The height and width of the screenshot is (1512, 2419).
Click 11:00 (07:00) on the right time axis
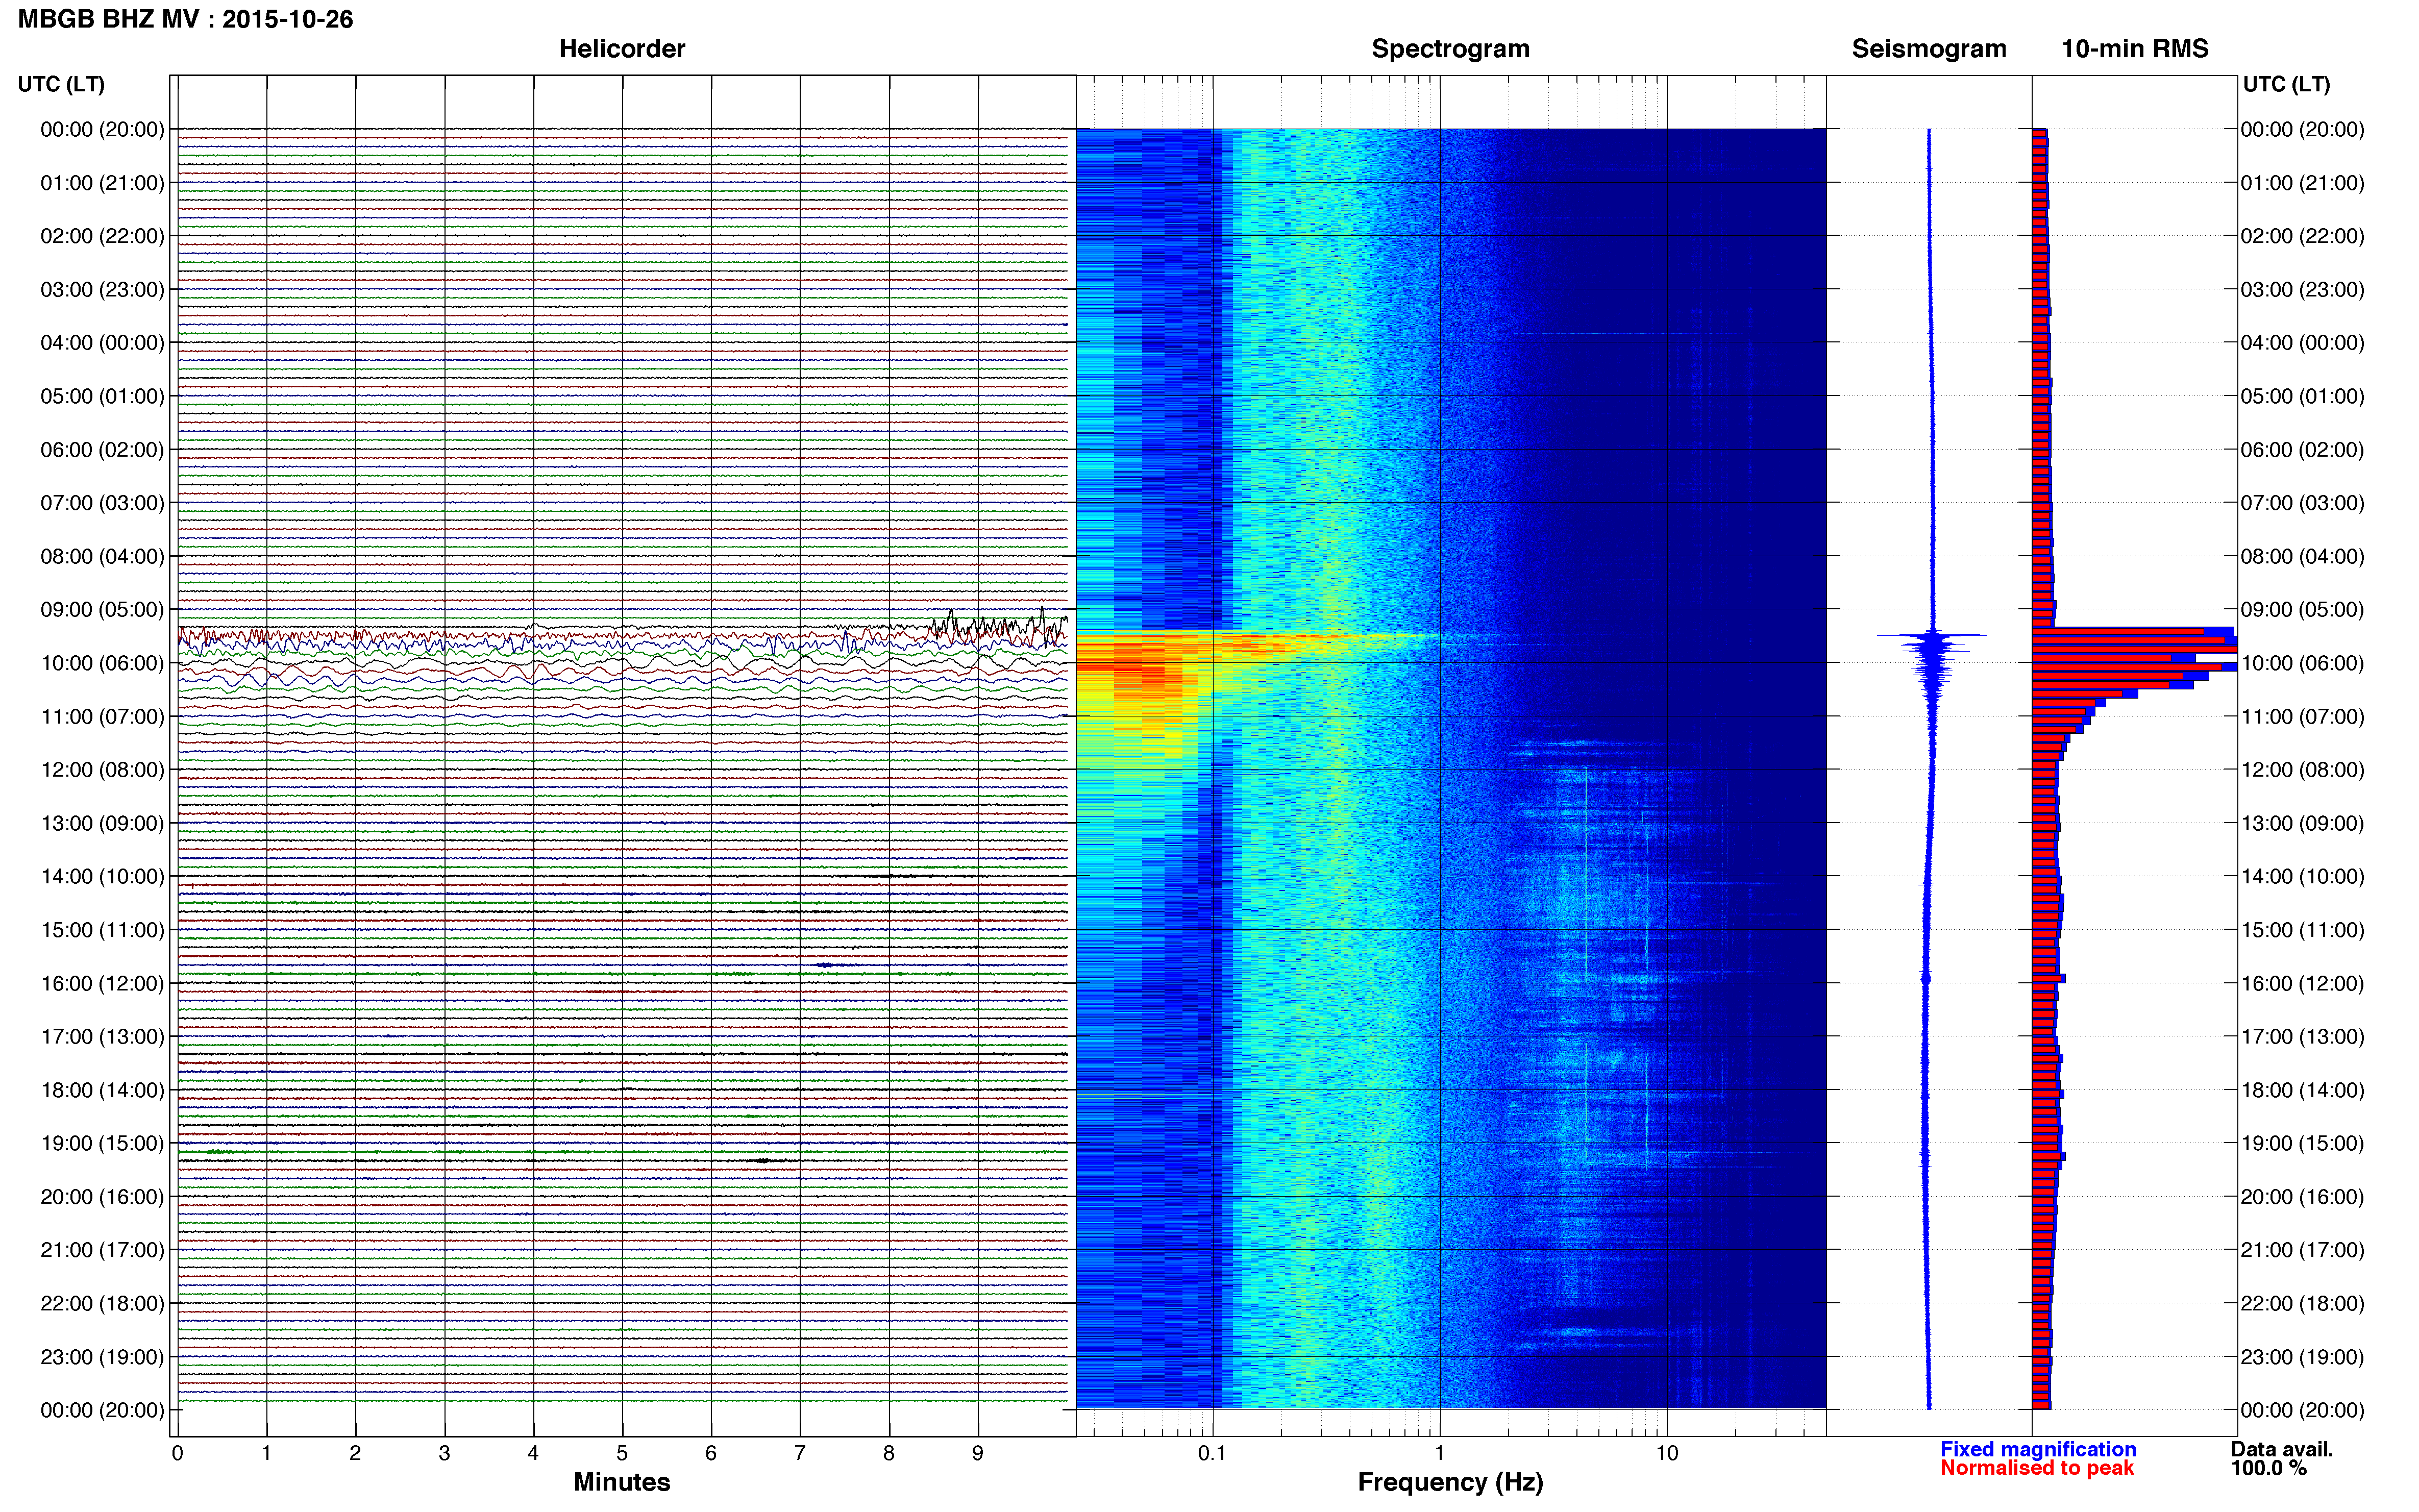pos(2302,716)
